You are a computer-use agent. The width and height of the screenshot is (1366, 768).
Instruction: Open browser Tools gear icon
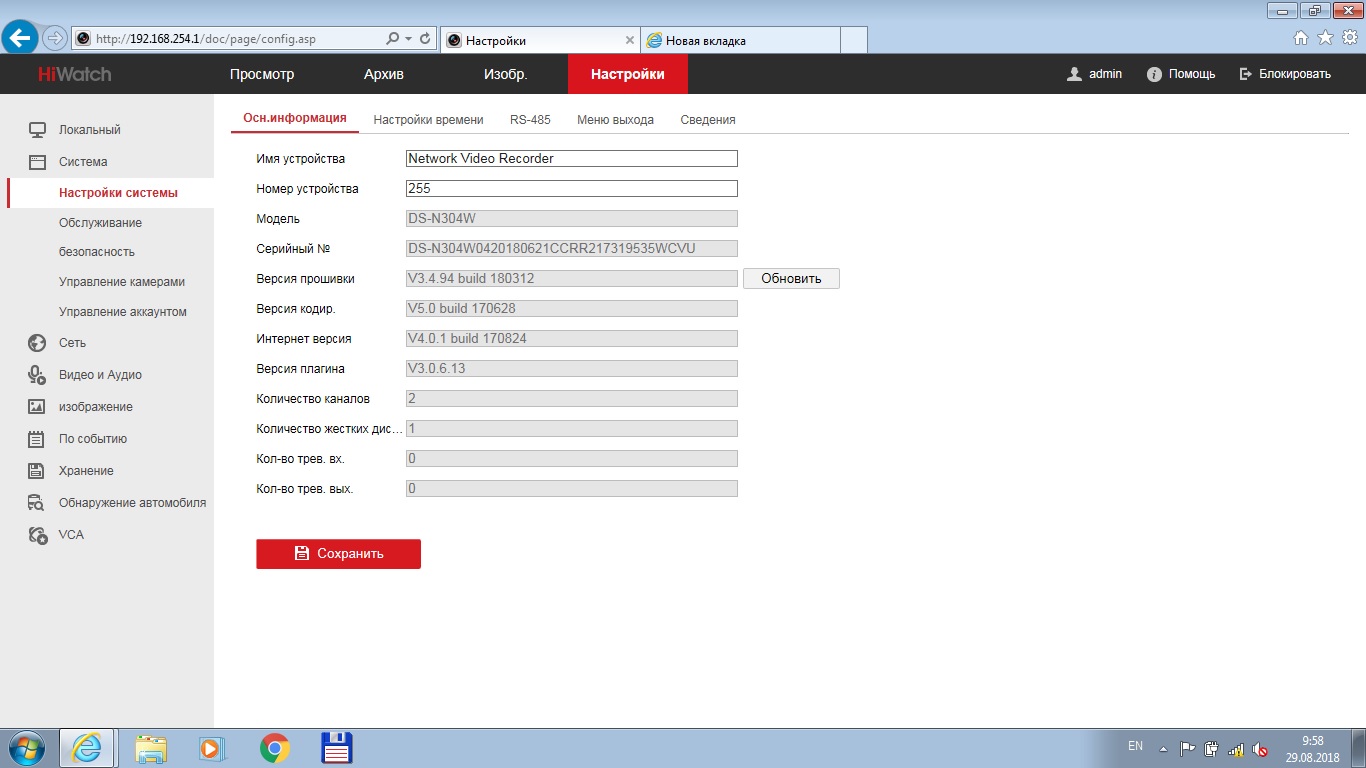point(1349,38)
